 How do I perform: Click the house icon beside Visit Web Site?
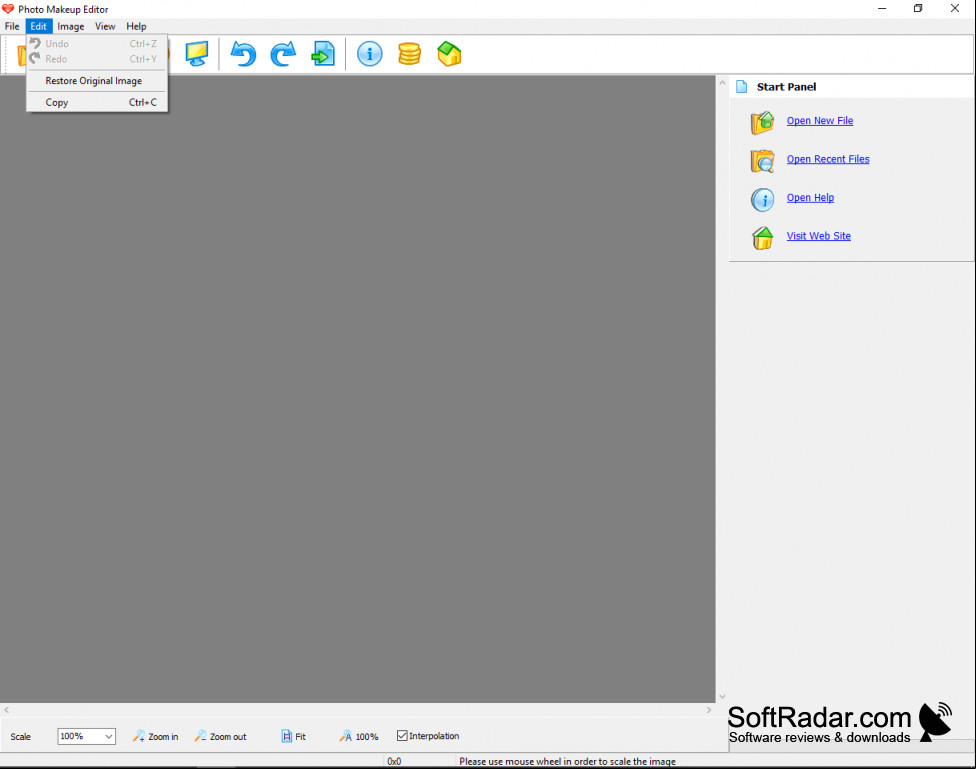point(762,237)
